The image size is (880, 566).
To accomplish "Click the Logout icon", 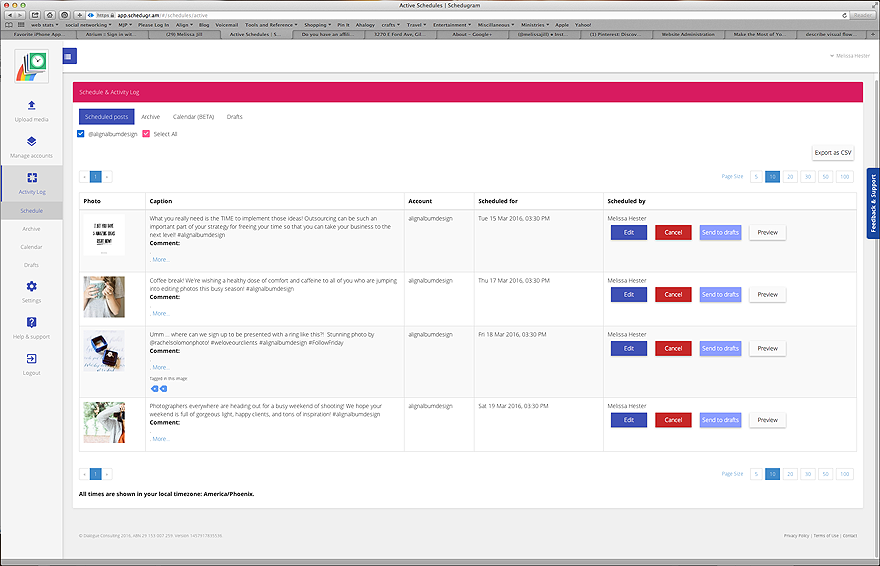I will pyautogui.click(x=31, y=358).
